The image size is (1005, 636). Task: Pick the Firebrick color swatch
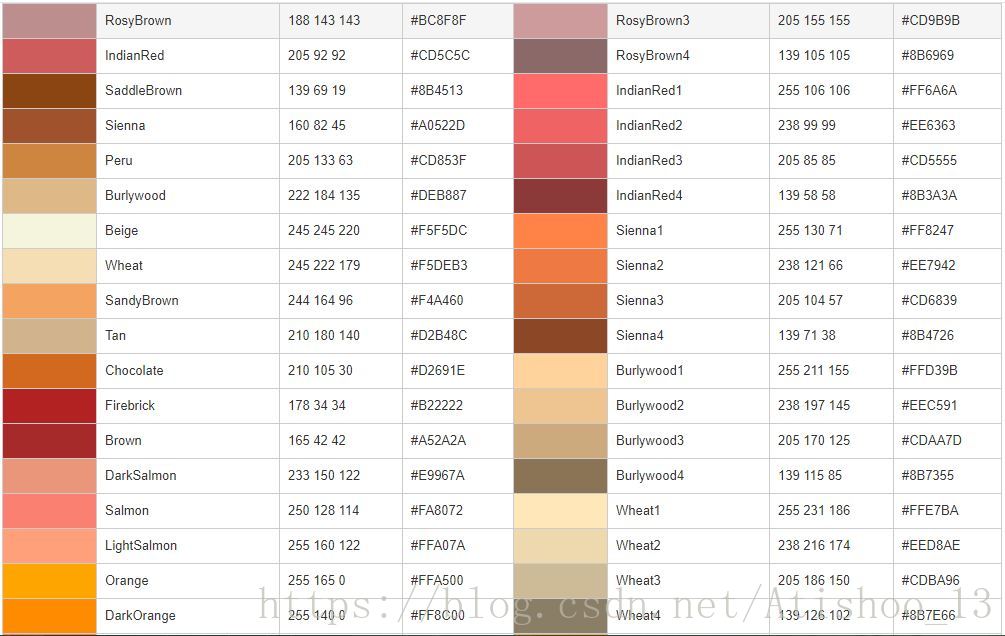click(x=49, y=405)
